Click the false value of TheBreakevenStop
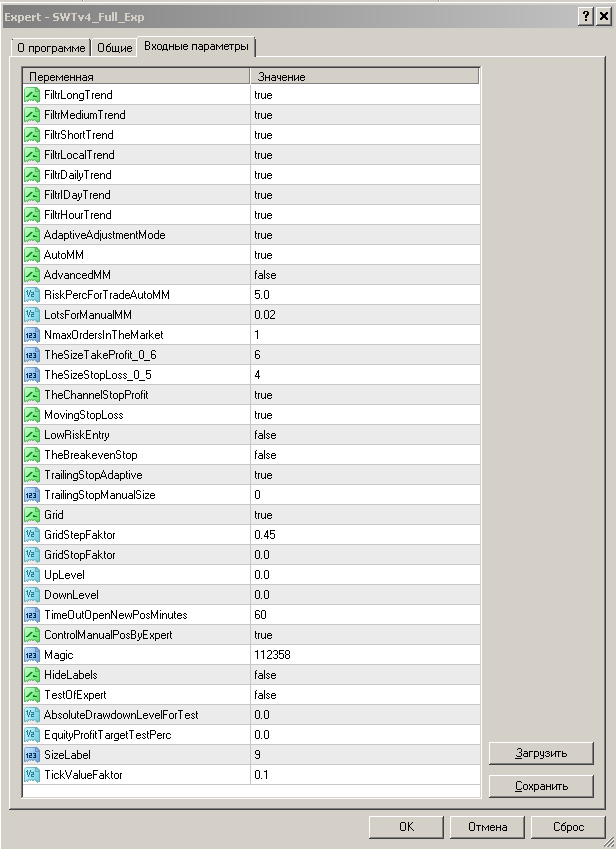 [x=265, y=455]
